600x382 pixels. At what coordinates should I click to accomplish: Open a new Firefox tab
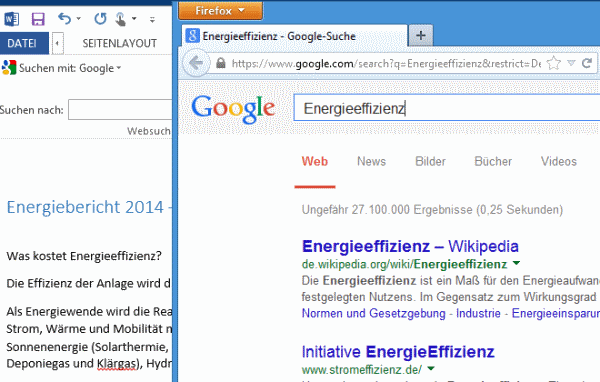pyautogui.click(x=421, y=36)
